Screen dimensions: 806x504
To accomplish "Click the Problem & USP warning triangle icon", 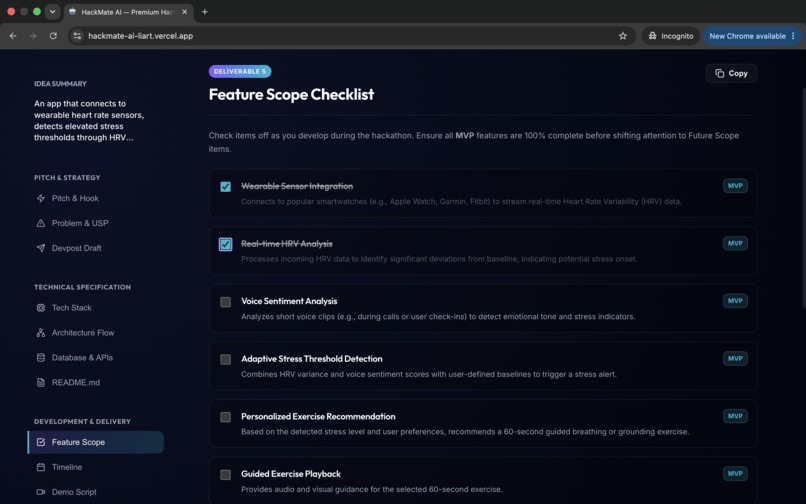I will pos(41,223).
